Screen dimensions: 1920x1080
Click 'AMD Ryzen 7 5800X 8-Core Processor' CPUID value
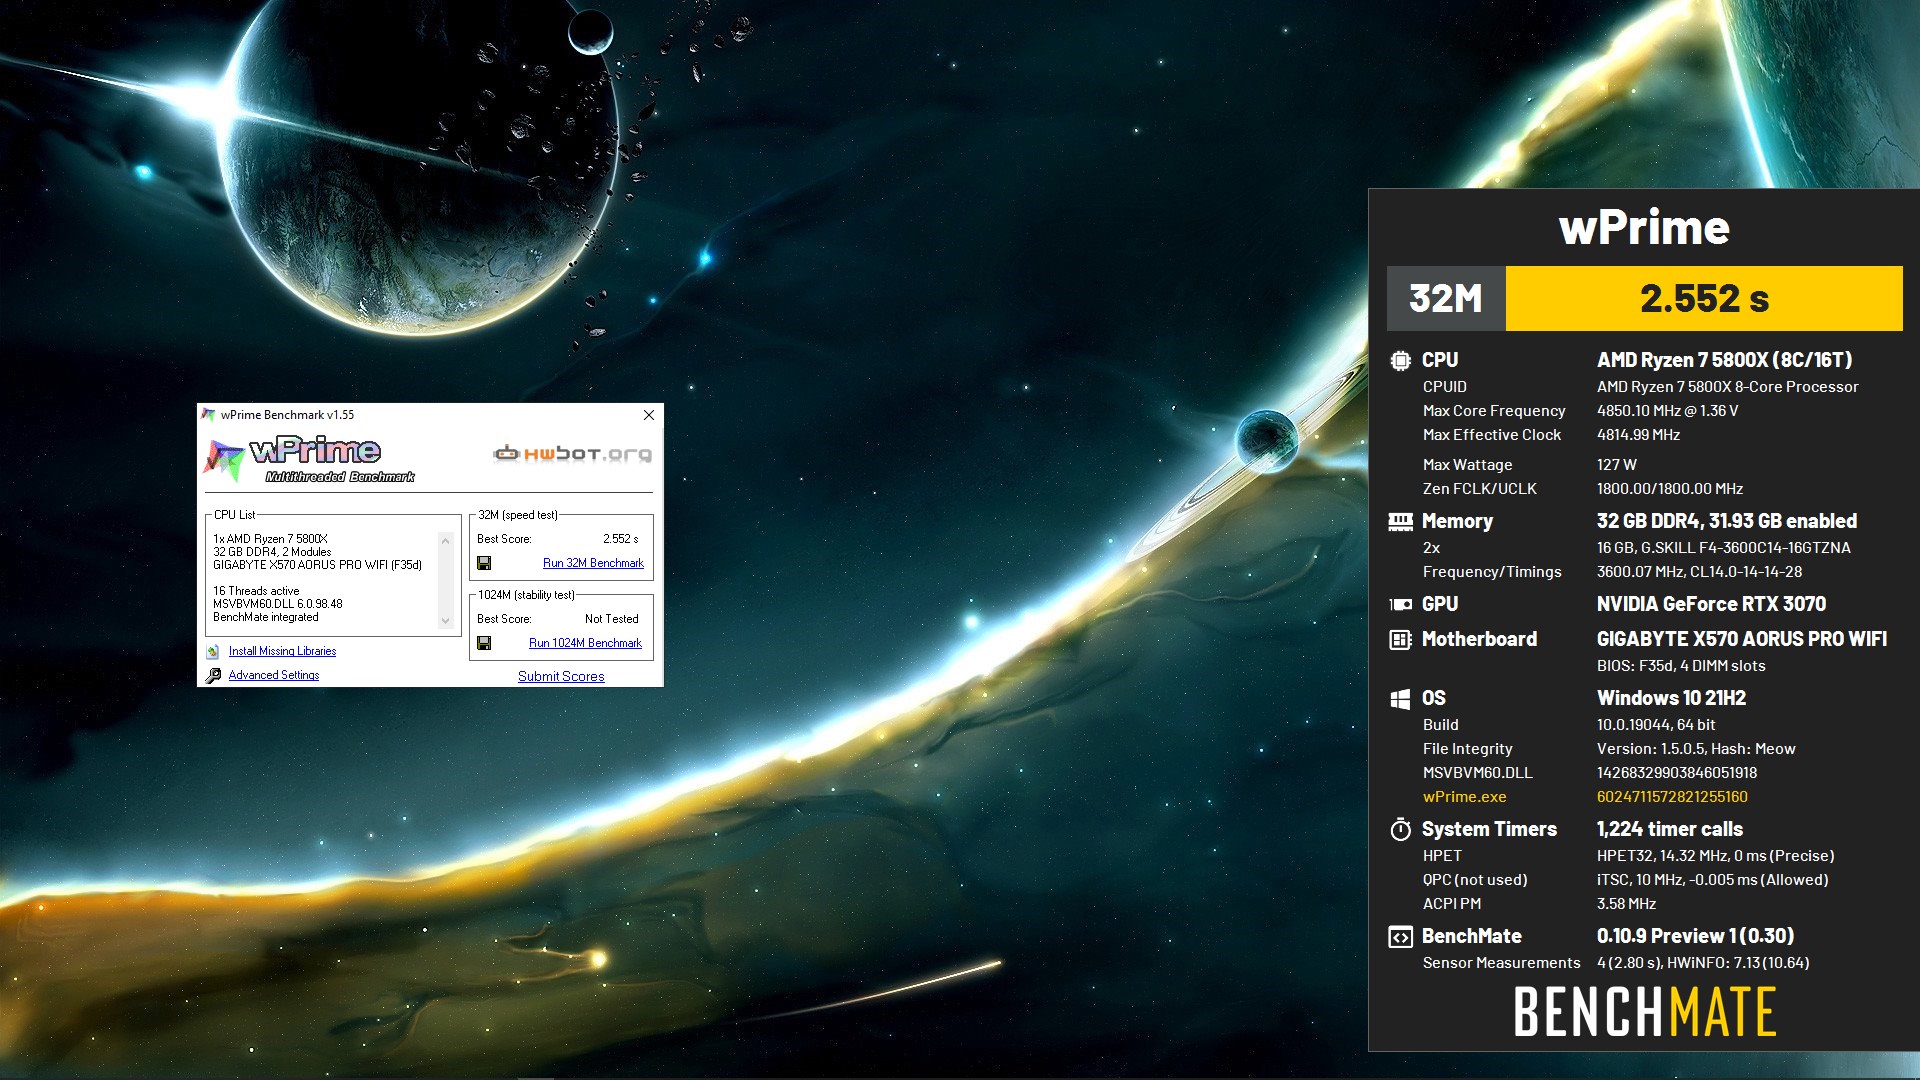pos(1727,387)
